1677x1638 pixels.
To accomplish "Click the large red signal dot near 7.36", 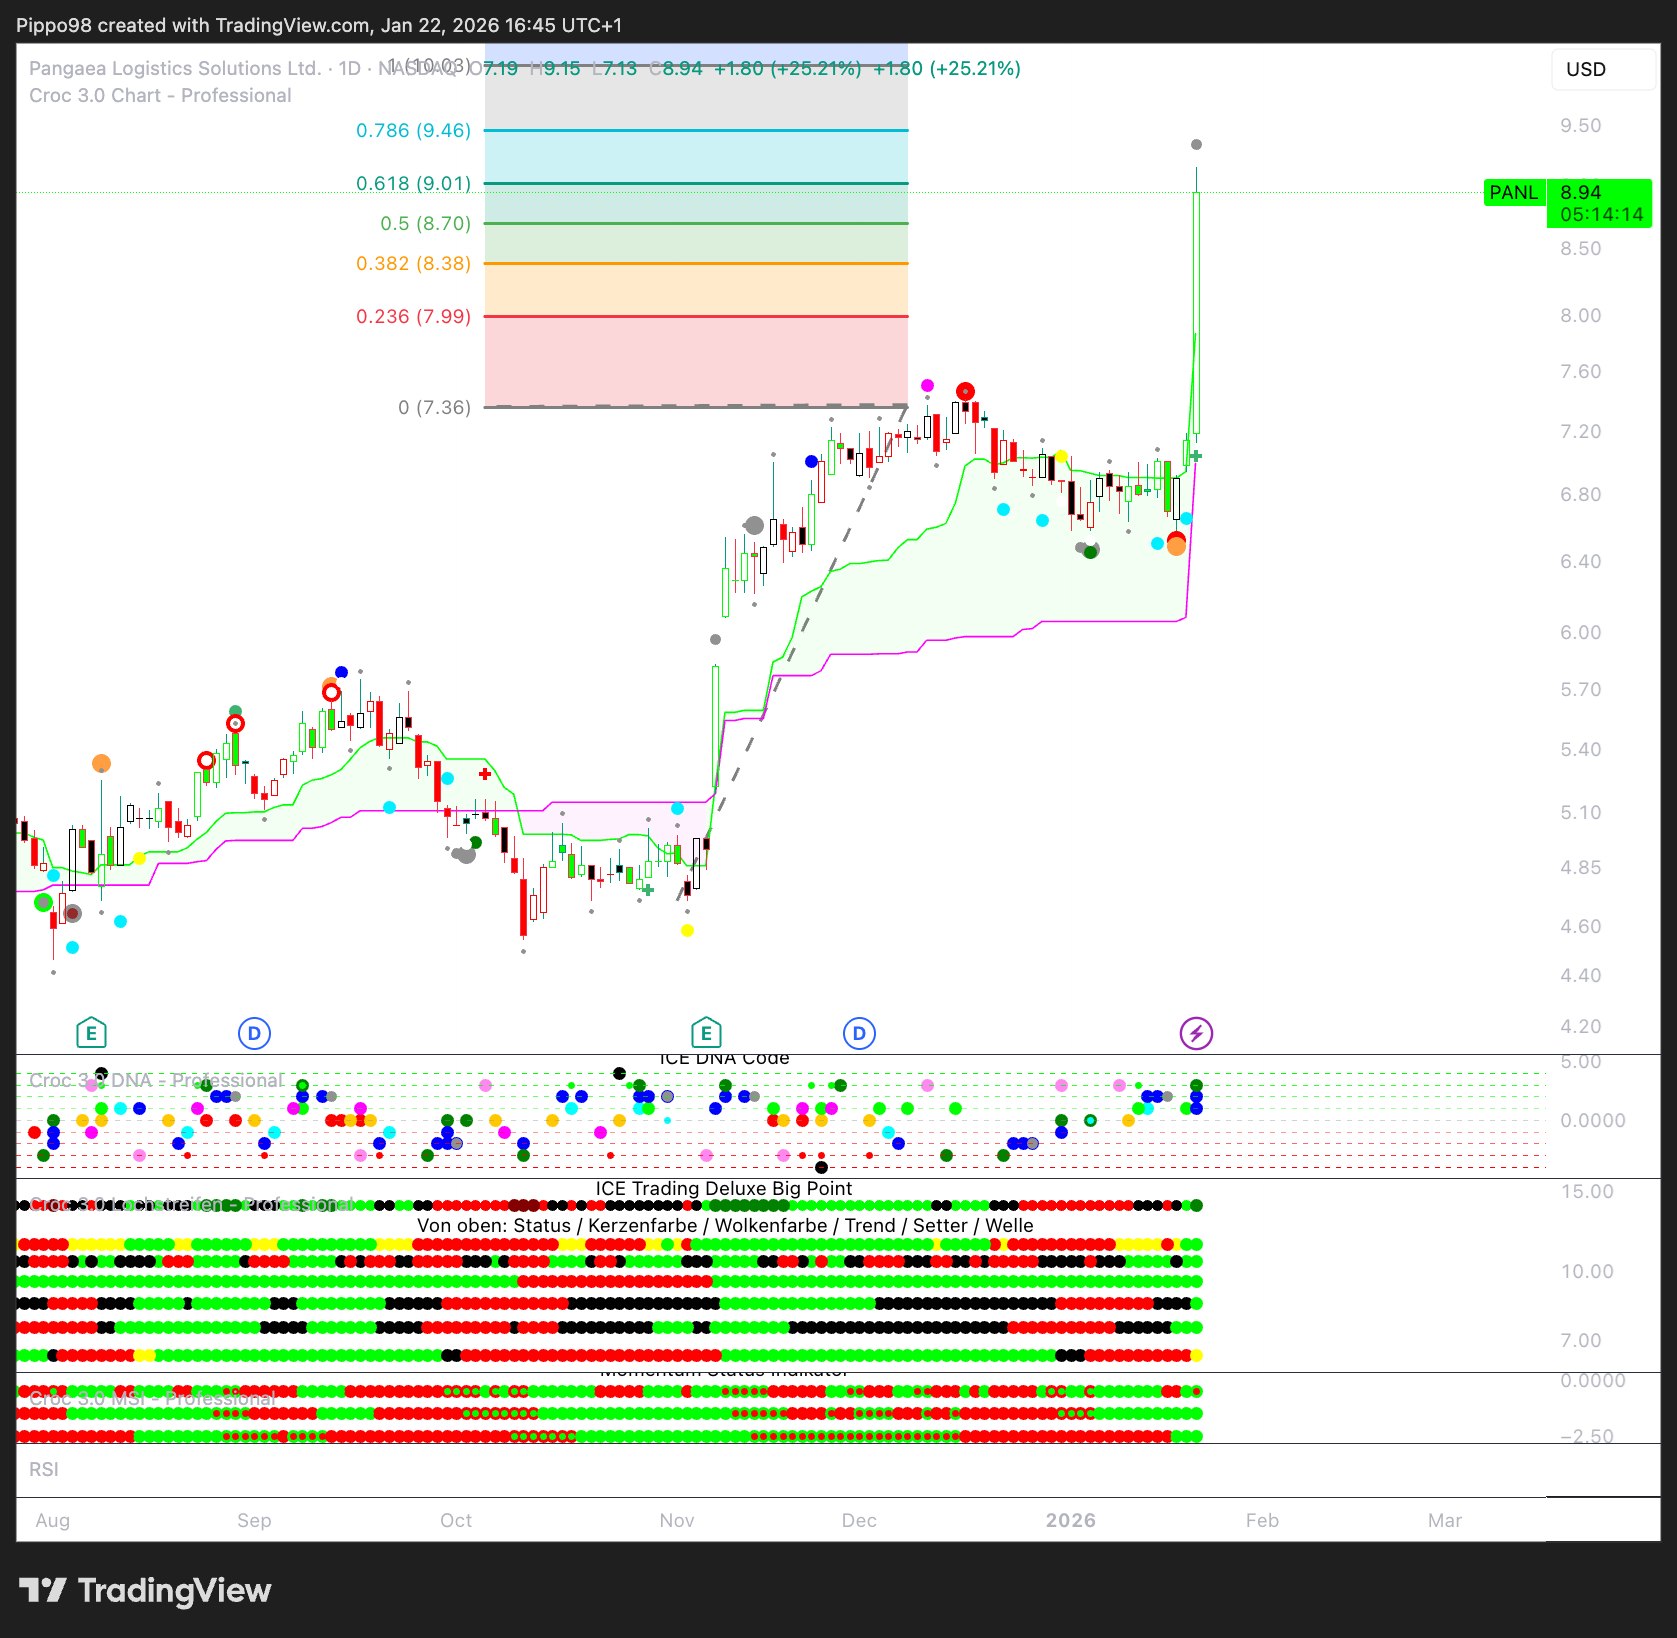I will pos(965,391).
